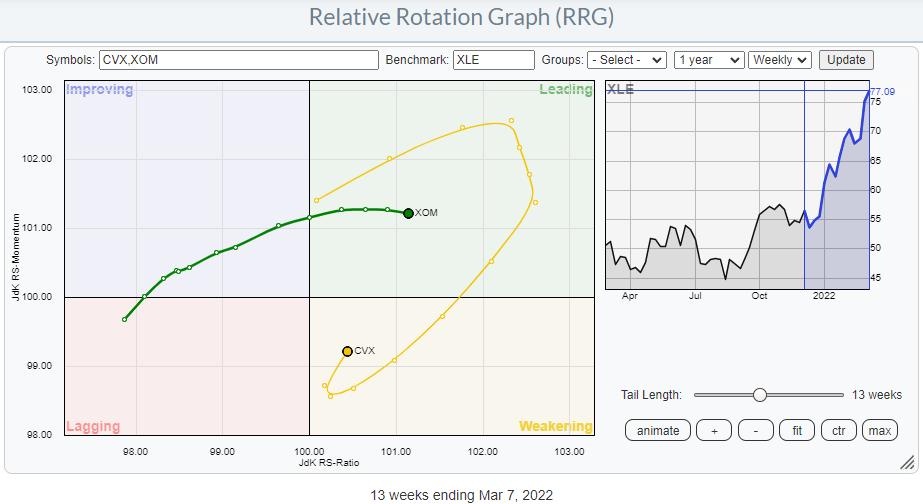The height and width of the screenshot is (504, 923).
Task: Fit the chart using the fit button
Action: coord(797,431)
